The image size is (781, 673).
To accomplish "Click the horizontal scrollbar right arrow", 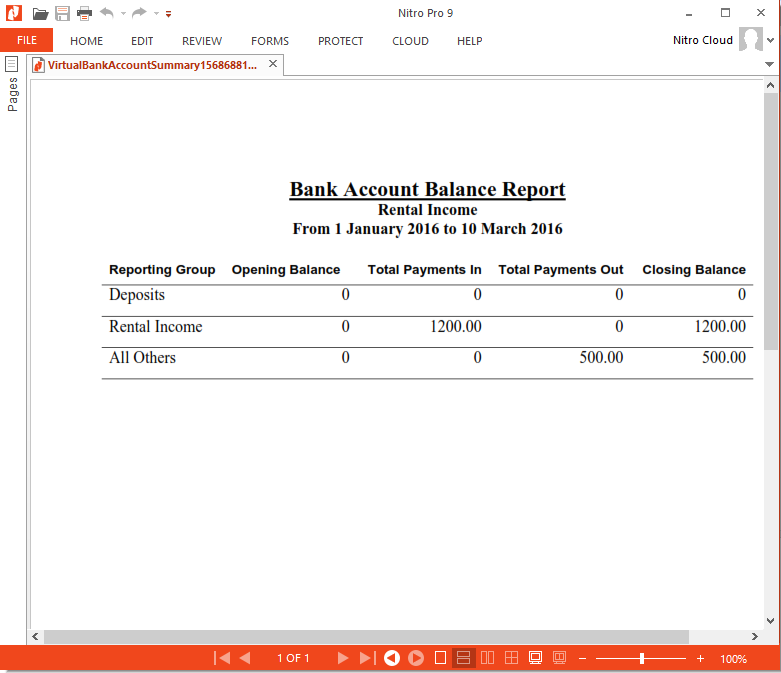I will pyautogui.click(x=755, y=636).
